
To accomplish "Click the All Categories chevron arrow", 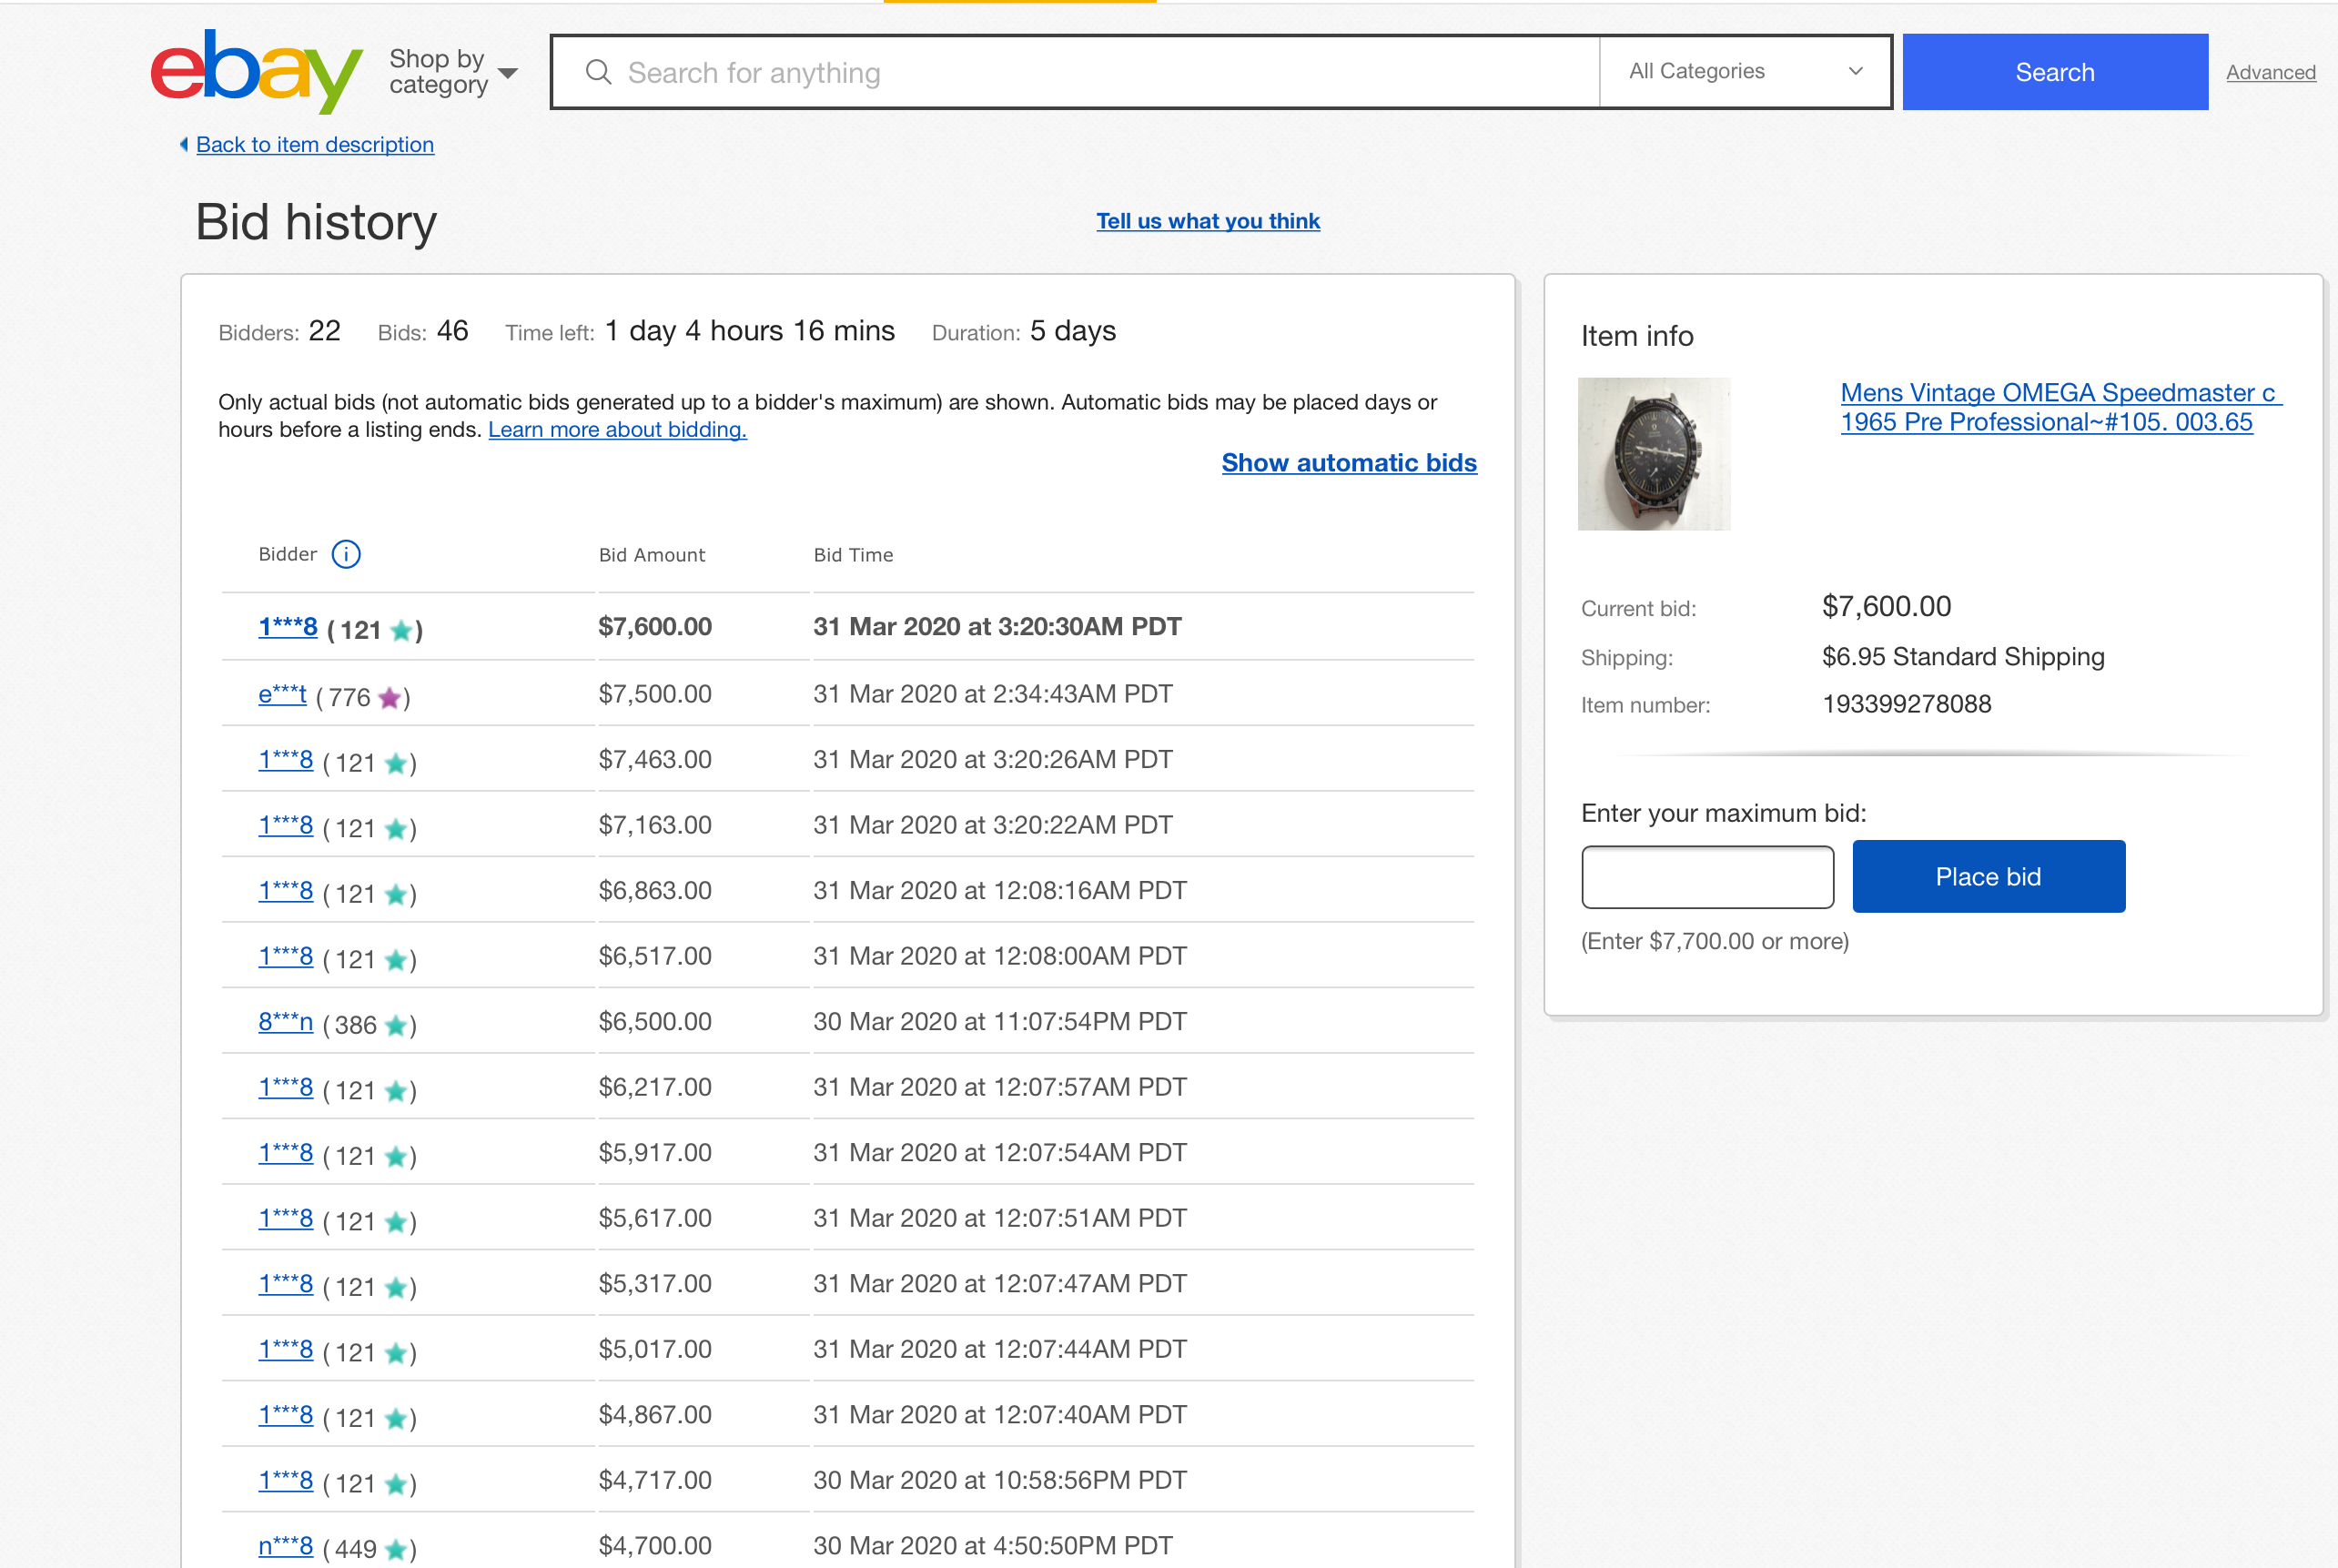I will pos(1855,72).
